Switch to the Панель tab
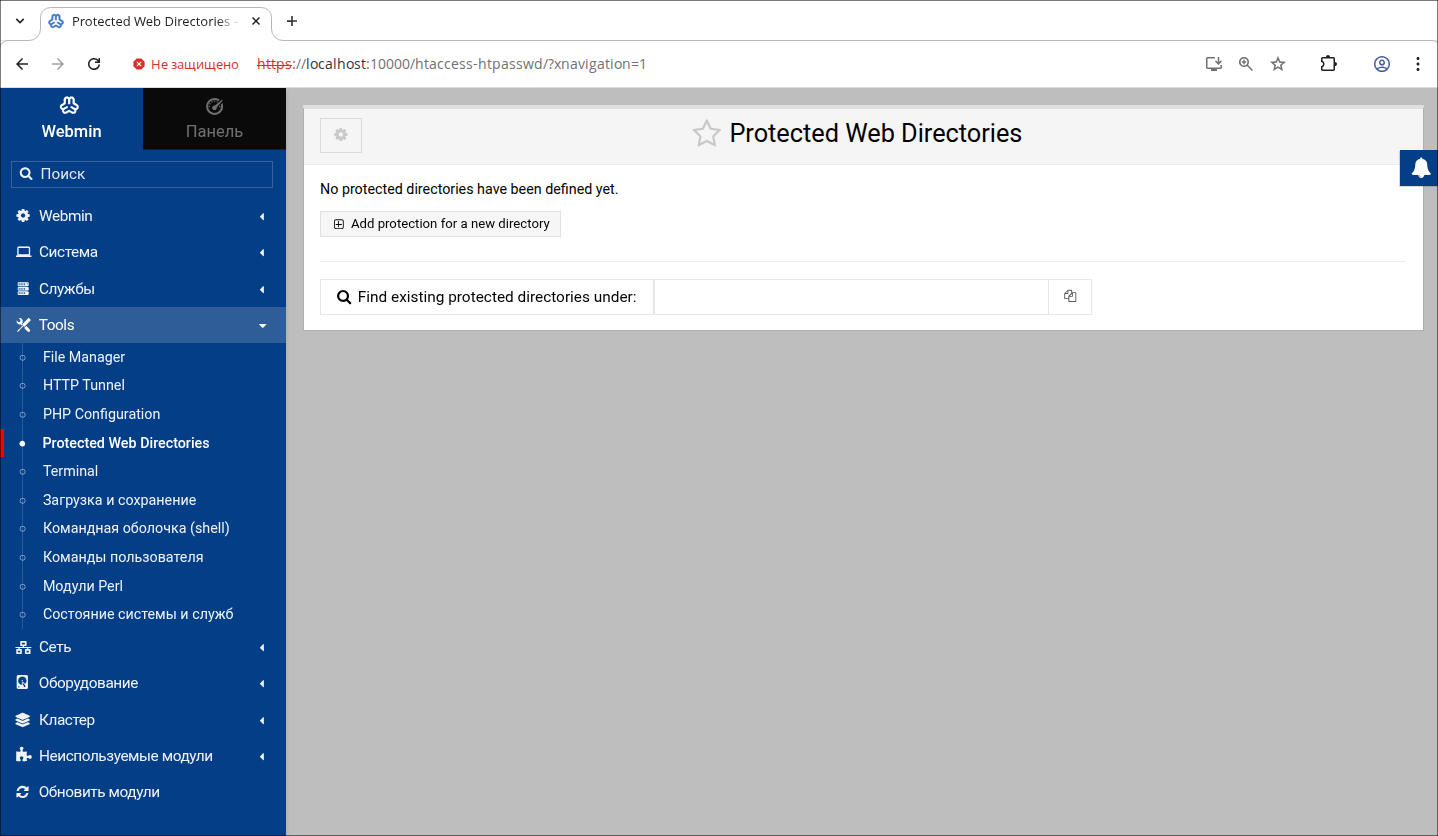The image size is (1438, 836). pyautogui.click(x=214, y=119)
